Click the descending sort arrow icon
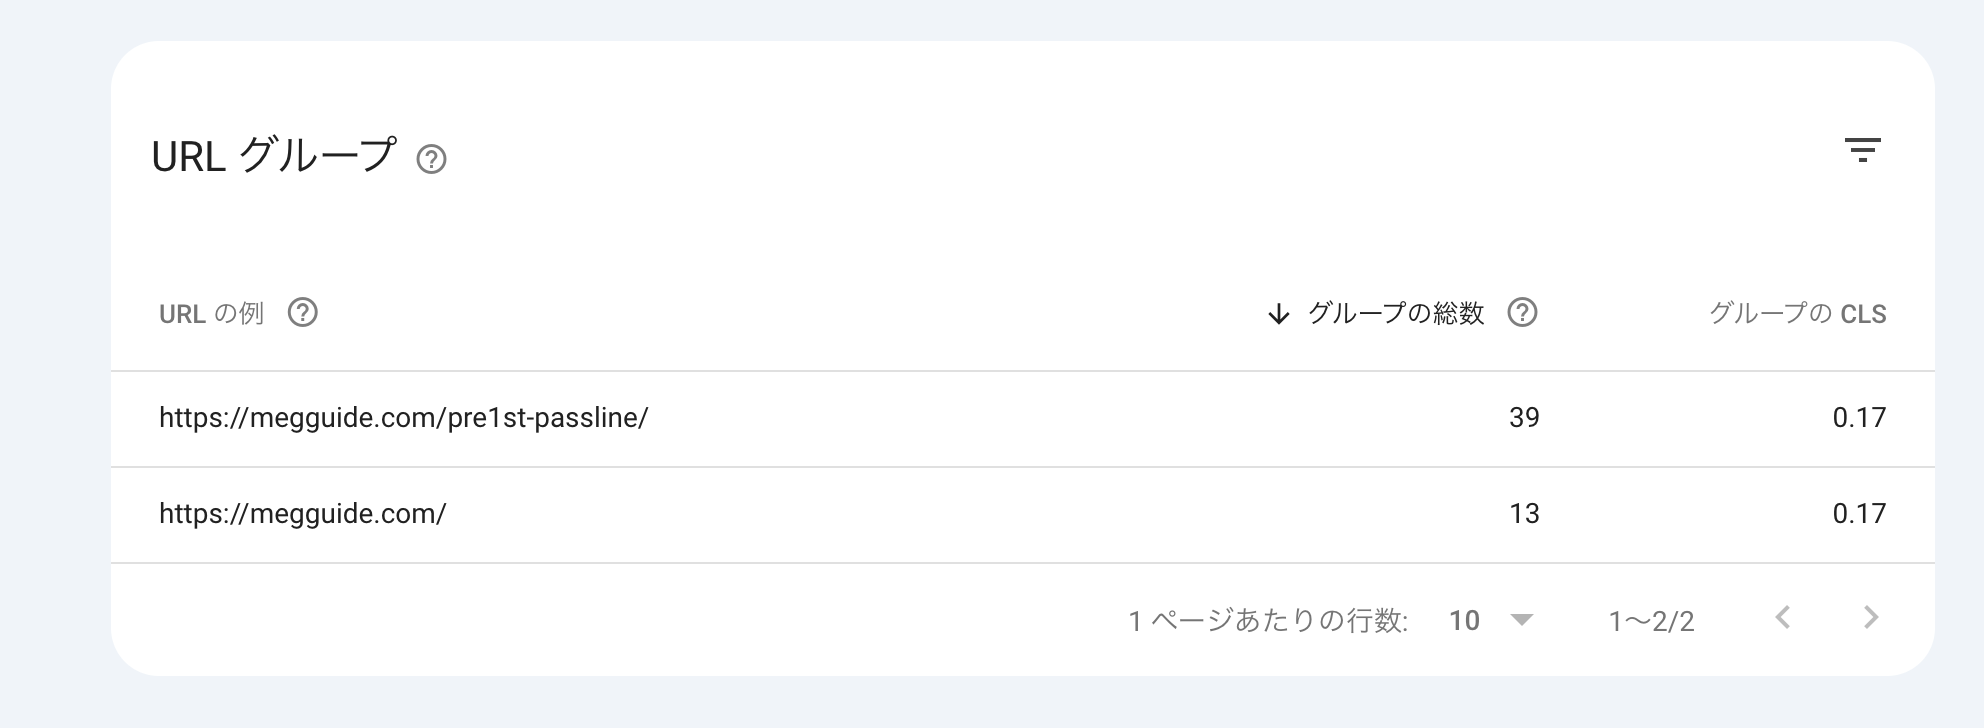This screenshot has width=1984, height=728. pos(1278,315)
